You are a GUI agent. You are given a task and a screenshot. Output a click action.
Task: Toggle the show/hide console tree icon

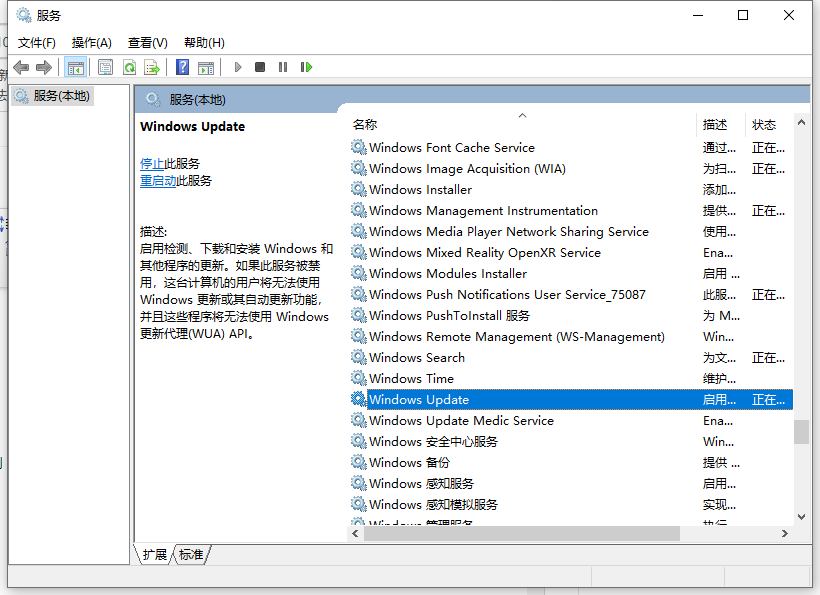pos(75,67)
